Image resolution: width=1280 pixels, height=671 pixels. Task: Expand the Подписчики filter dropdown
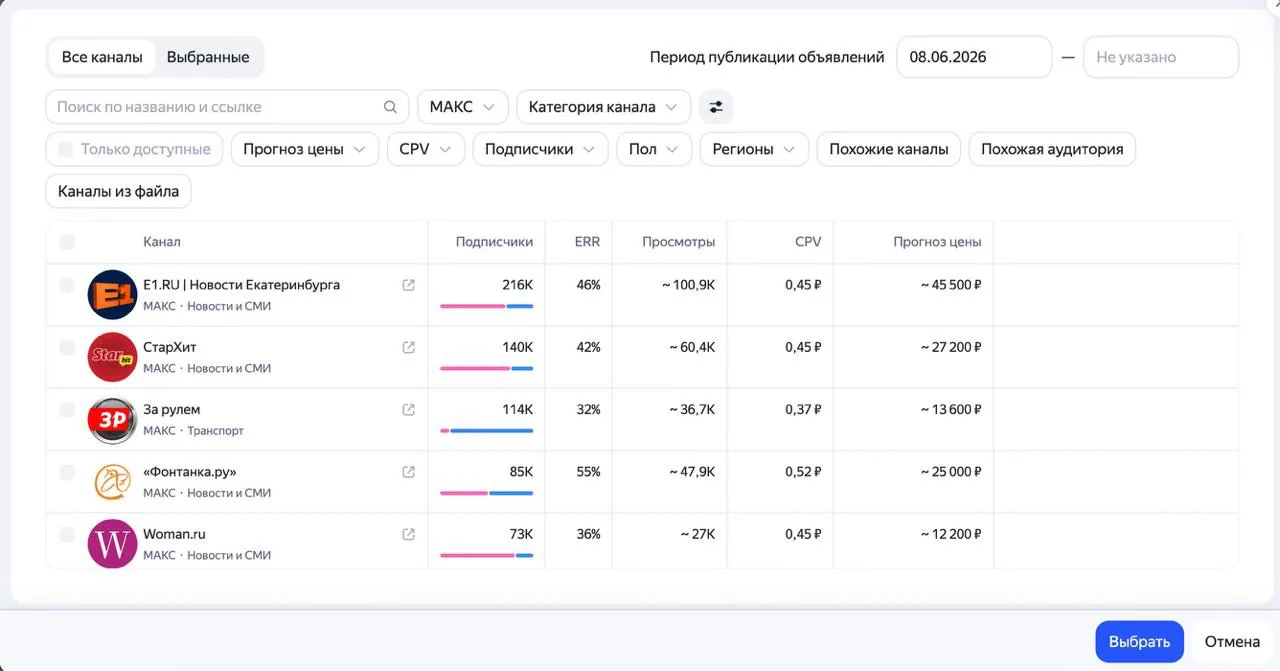click(541, 149)
